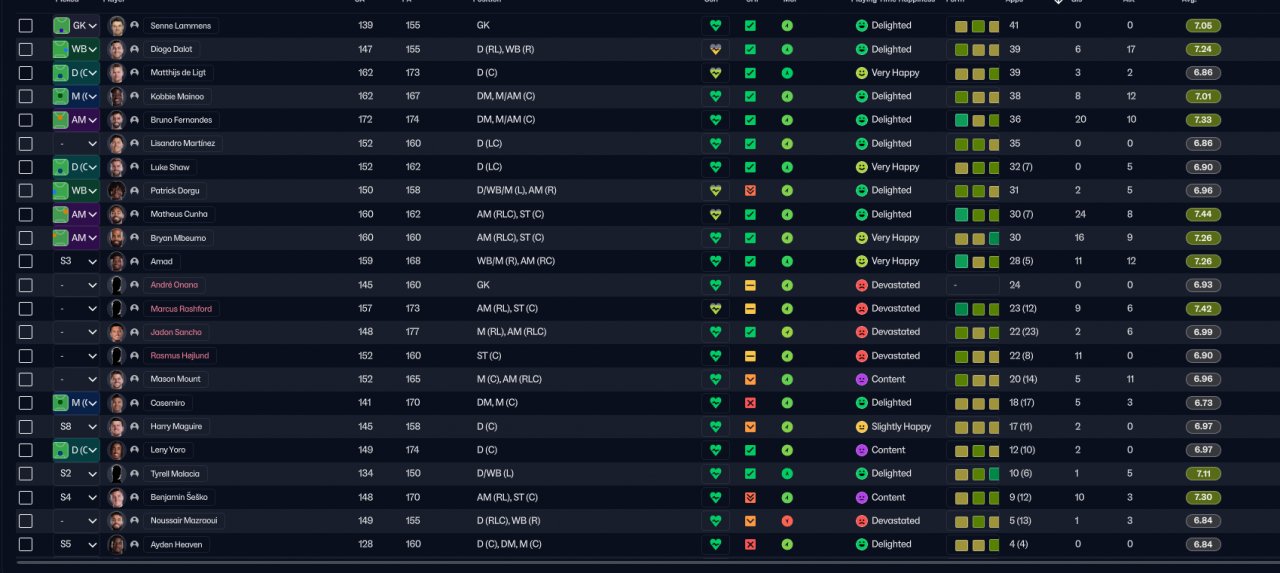Click Tyrell Malacia's green sharpness check icon
This screenshot has height=573, width=1280.
[x=750, y=473]
